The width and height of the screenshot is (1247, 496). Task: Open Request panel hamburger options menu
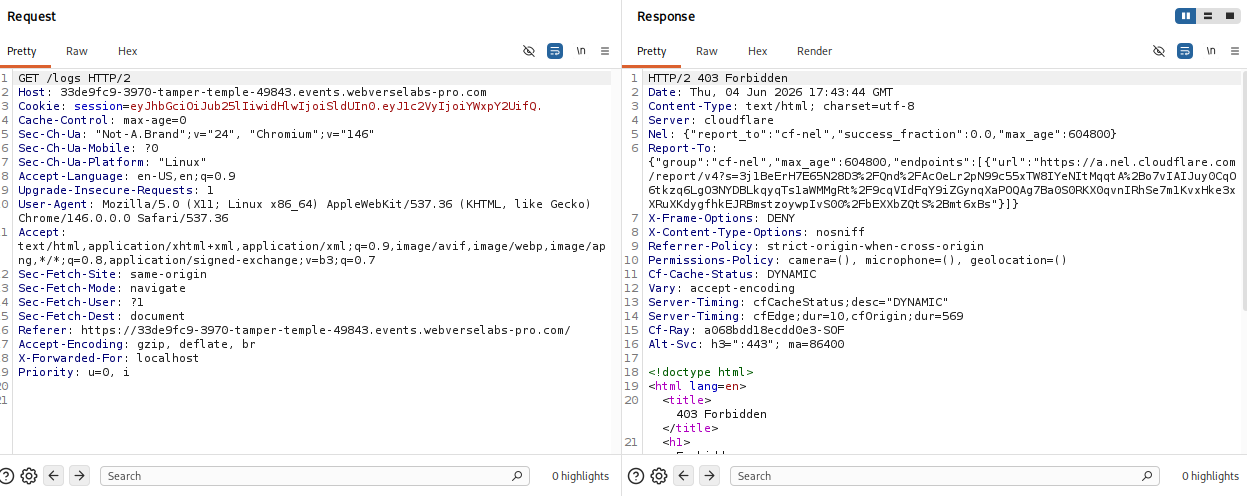click(604, 51)
